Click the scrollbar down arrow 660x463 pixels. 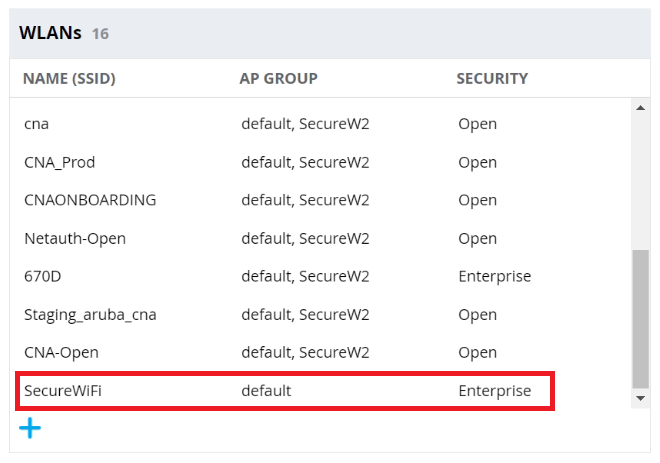pyautogui.click(x=641, y=398)
